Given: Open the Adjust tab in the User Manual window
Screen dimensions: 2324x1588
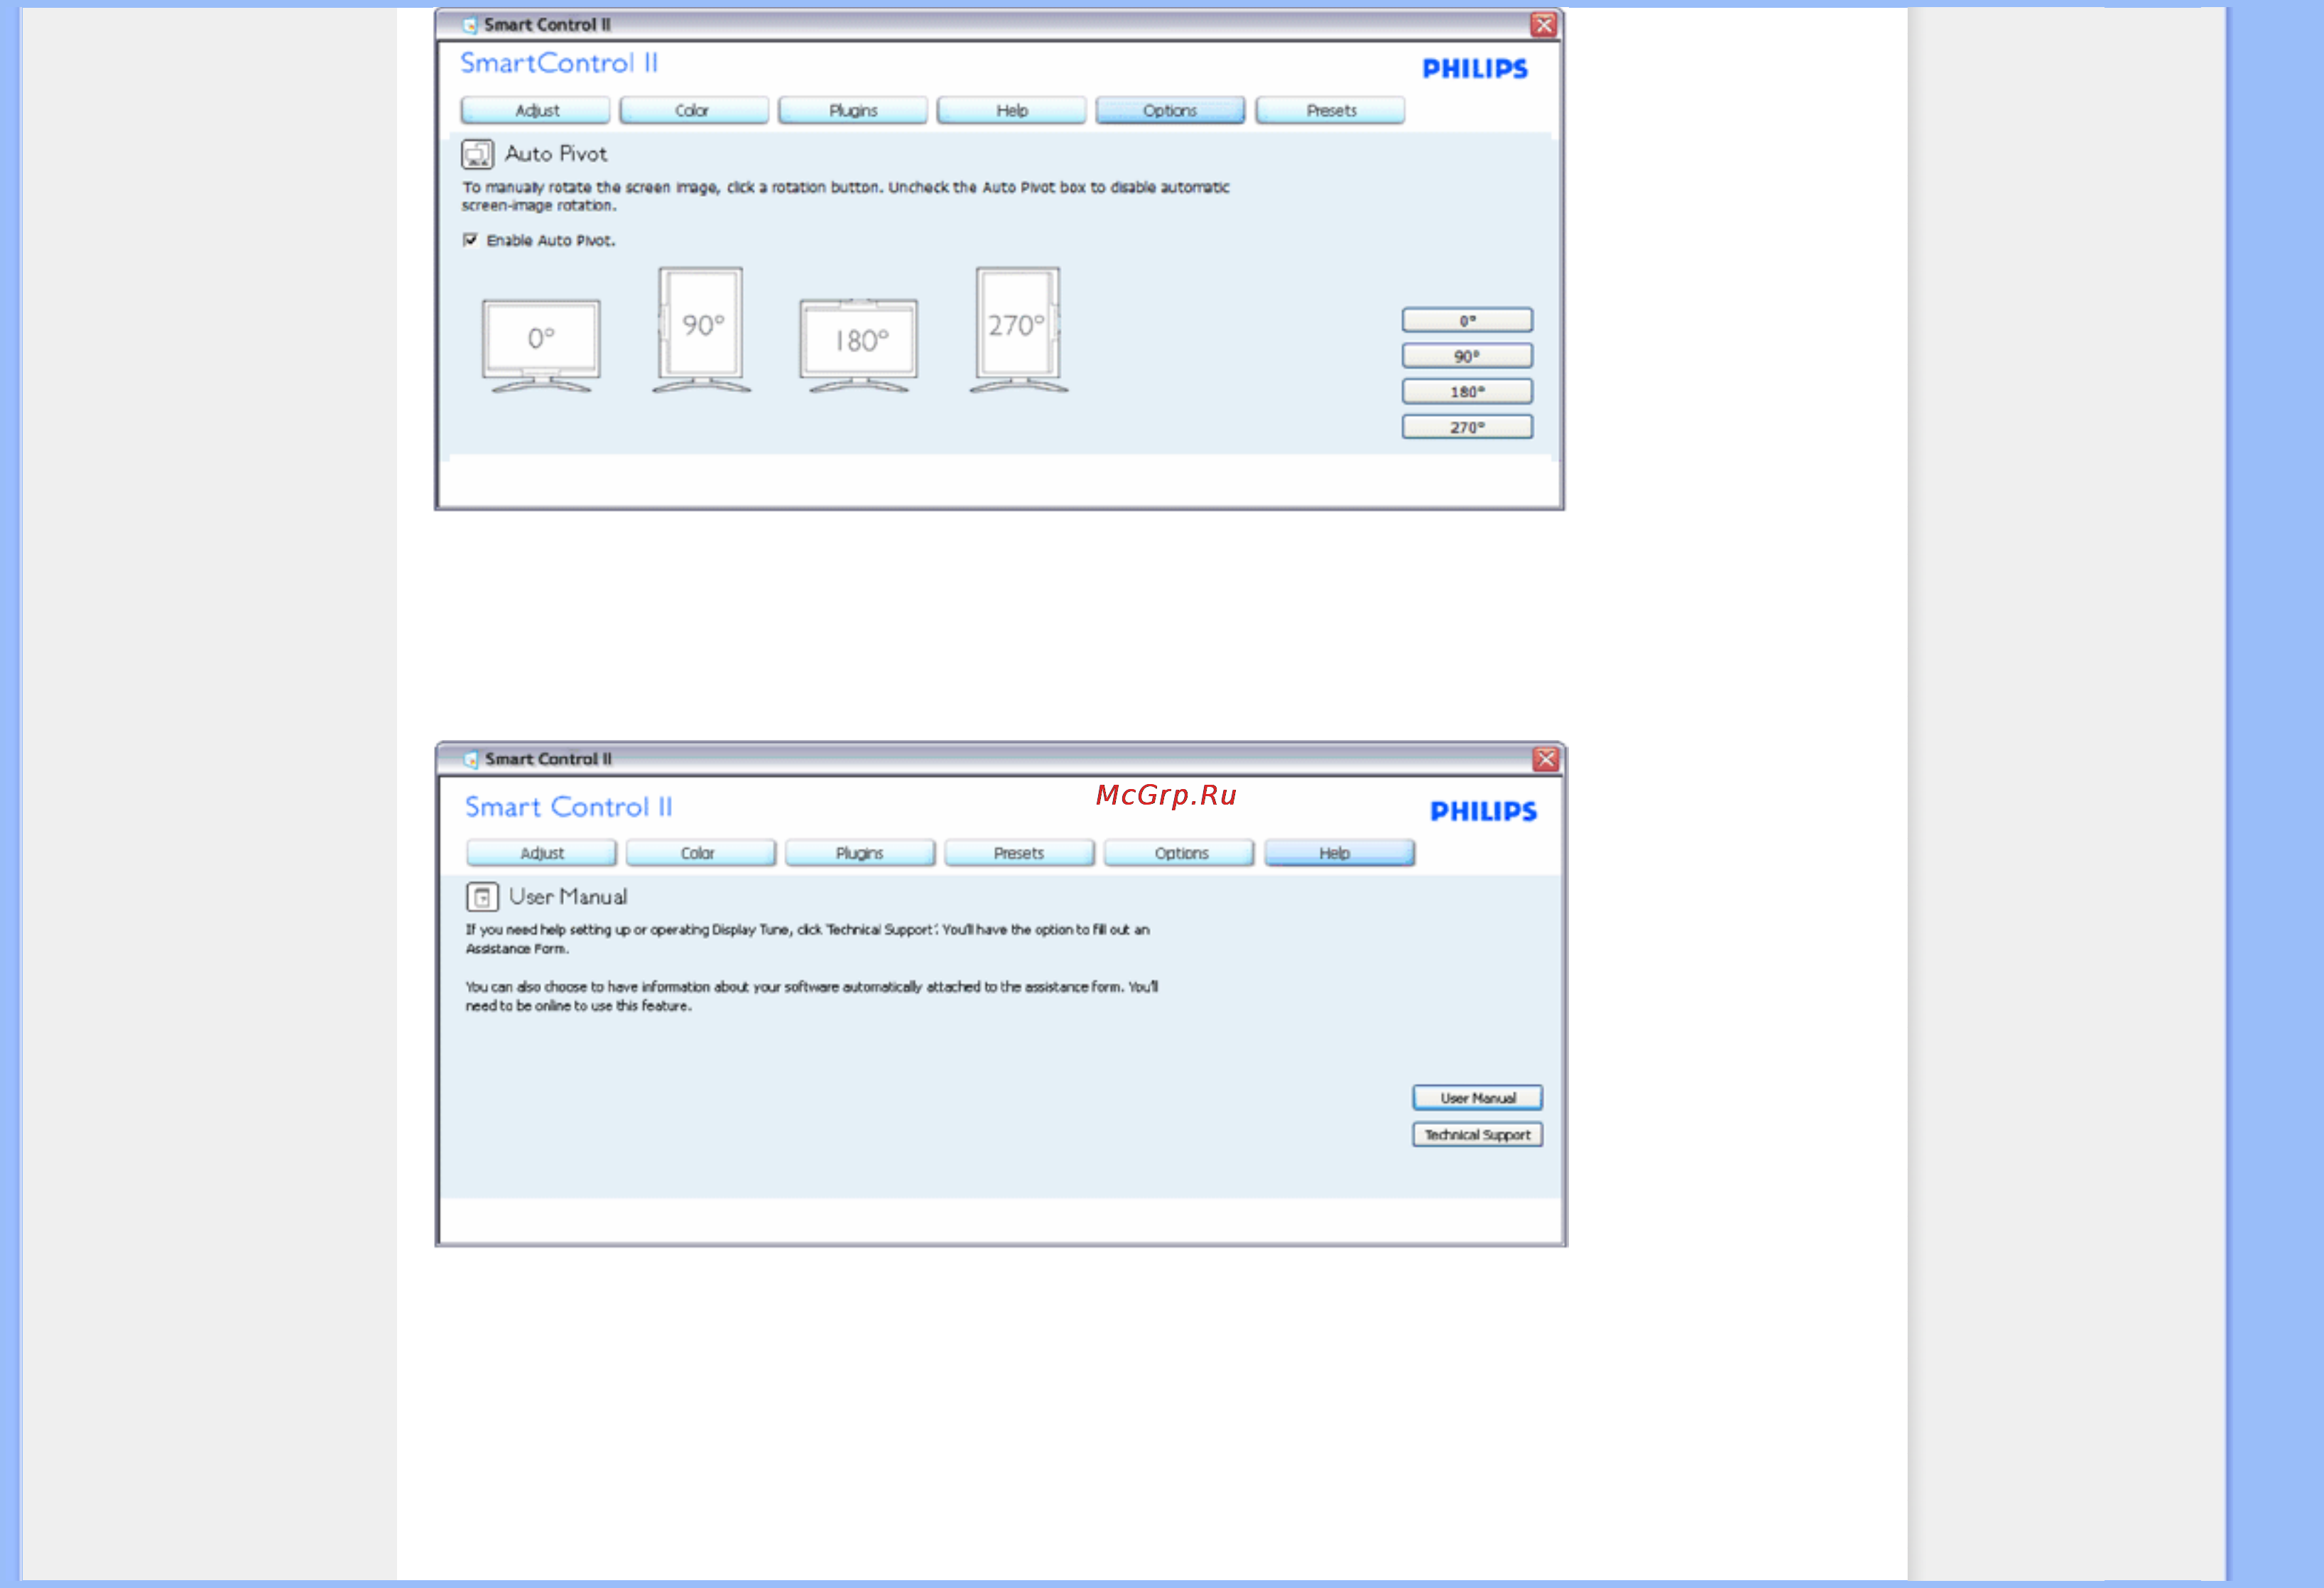Looking at the screenshot, I should 542,853.
